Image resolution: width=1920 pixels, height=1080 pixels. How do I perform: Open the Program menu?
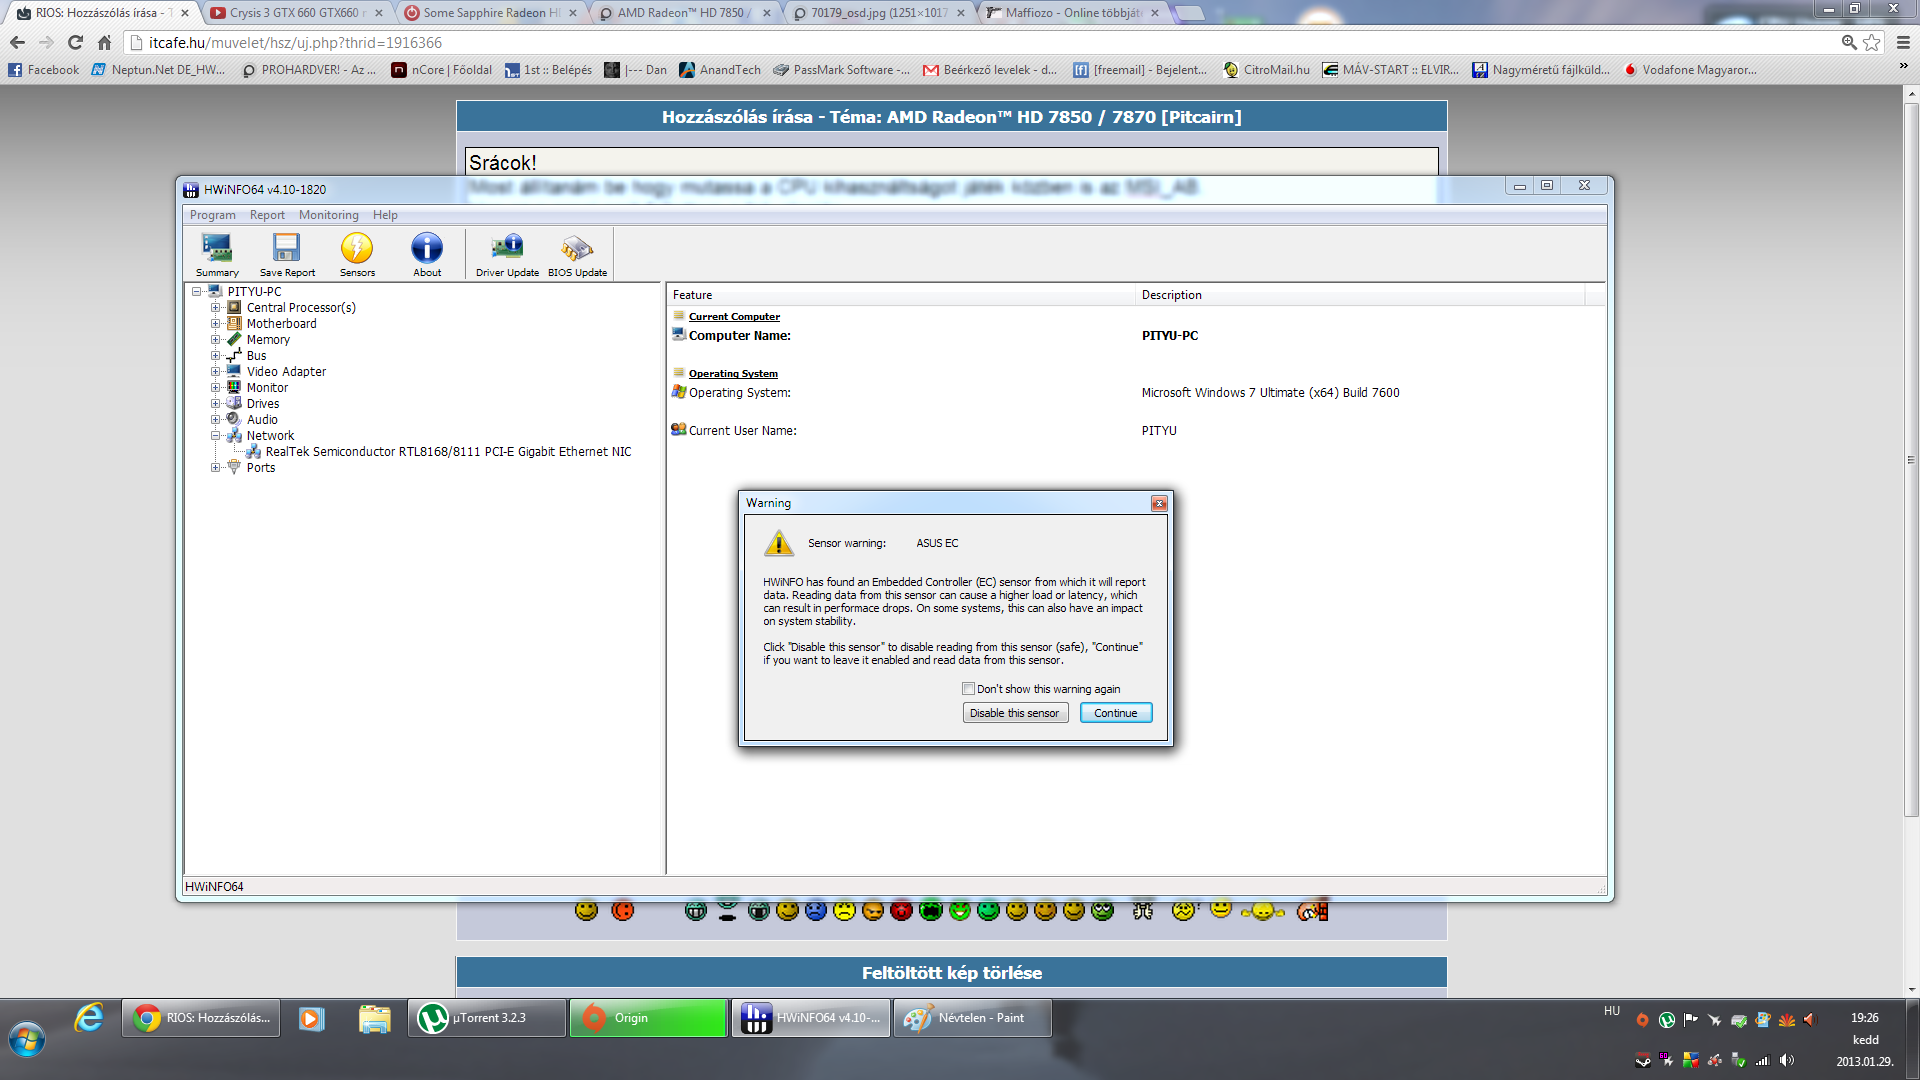(213, 215)
